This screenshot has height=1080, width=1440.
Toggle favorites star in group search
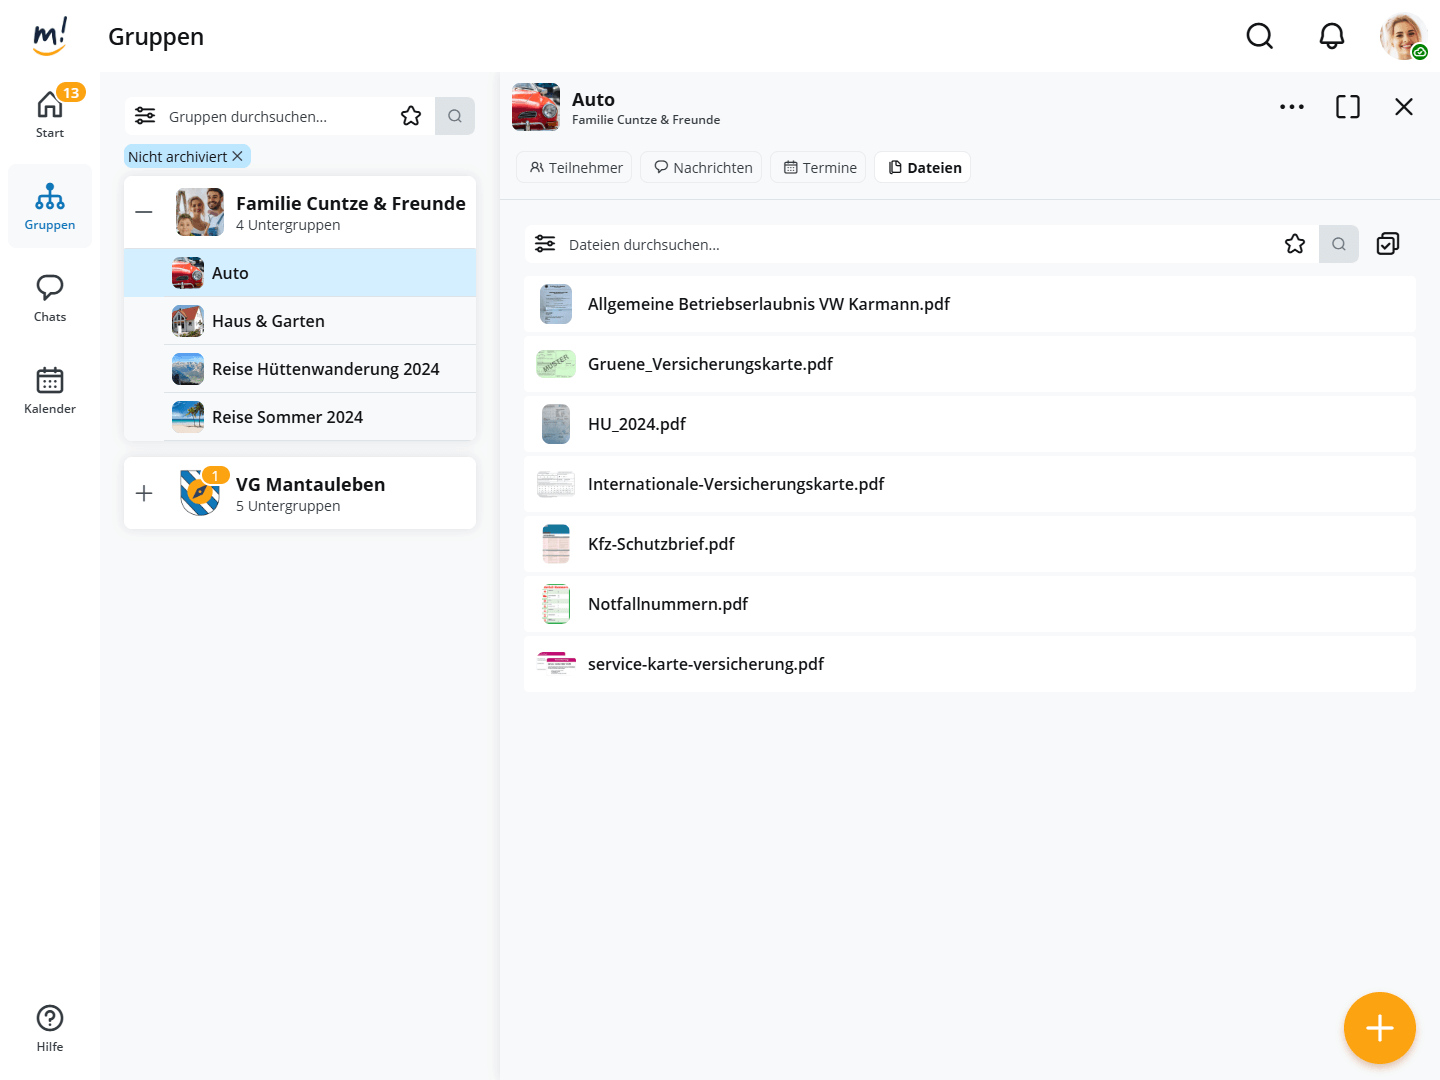tap(411, 116)
